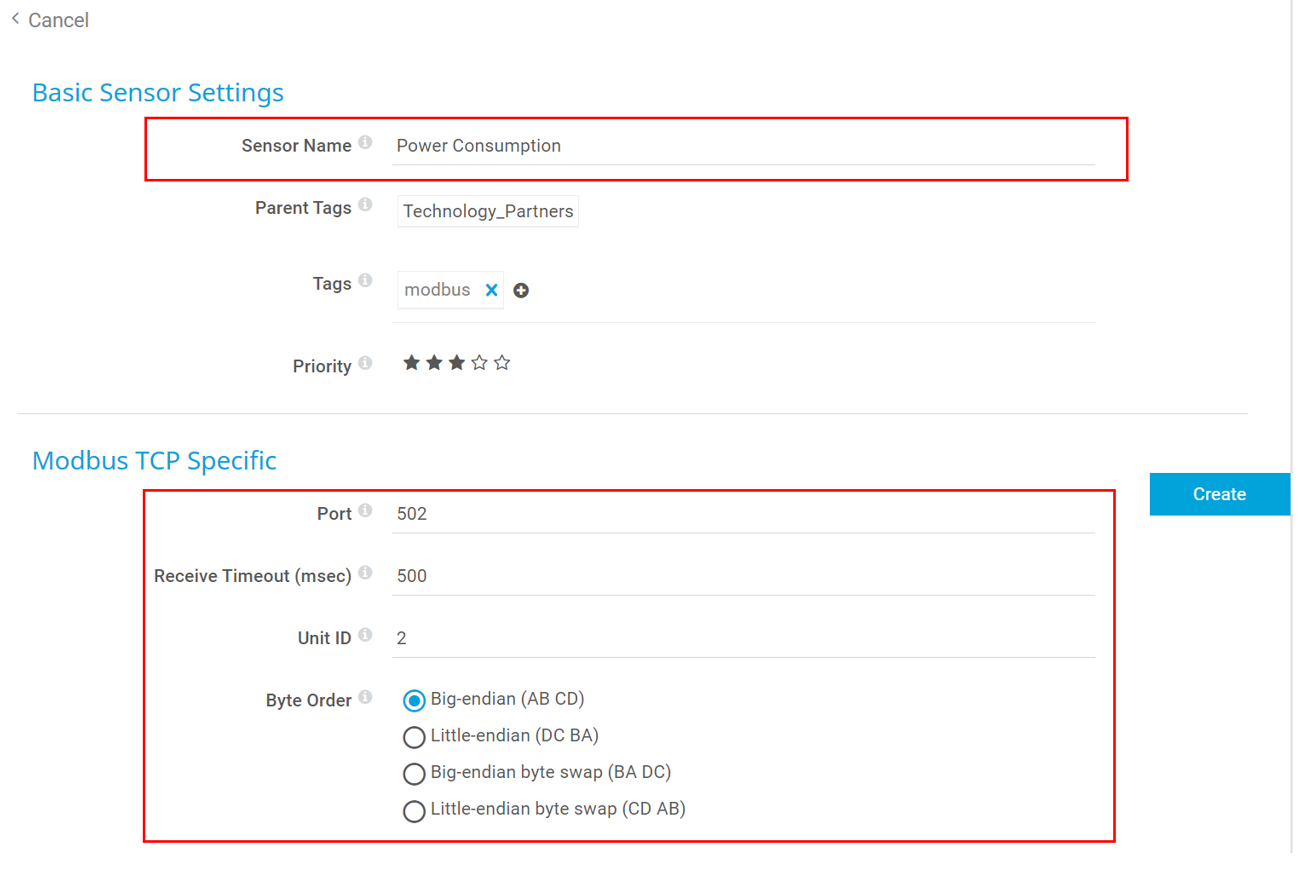The image size is (1302, 870).
Task: Click the Byte Order info icon
Action: (x=365, y=697)
